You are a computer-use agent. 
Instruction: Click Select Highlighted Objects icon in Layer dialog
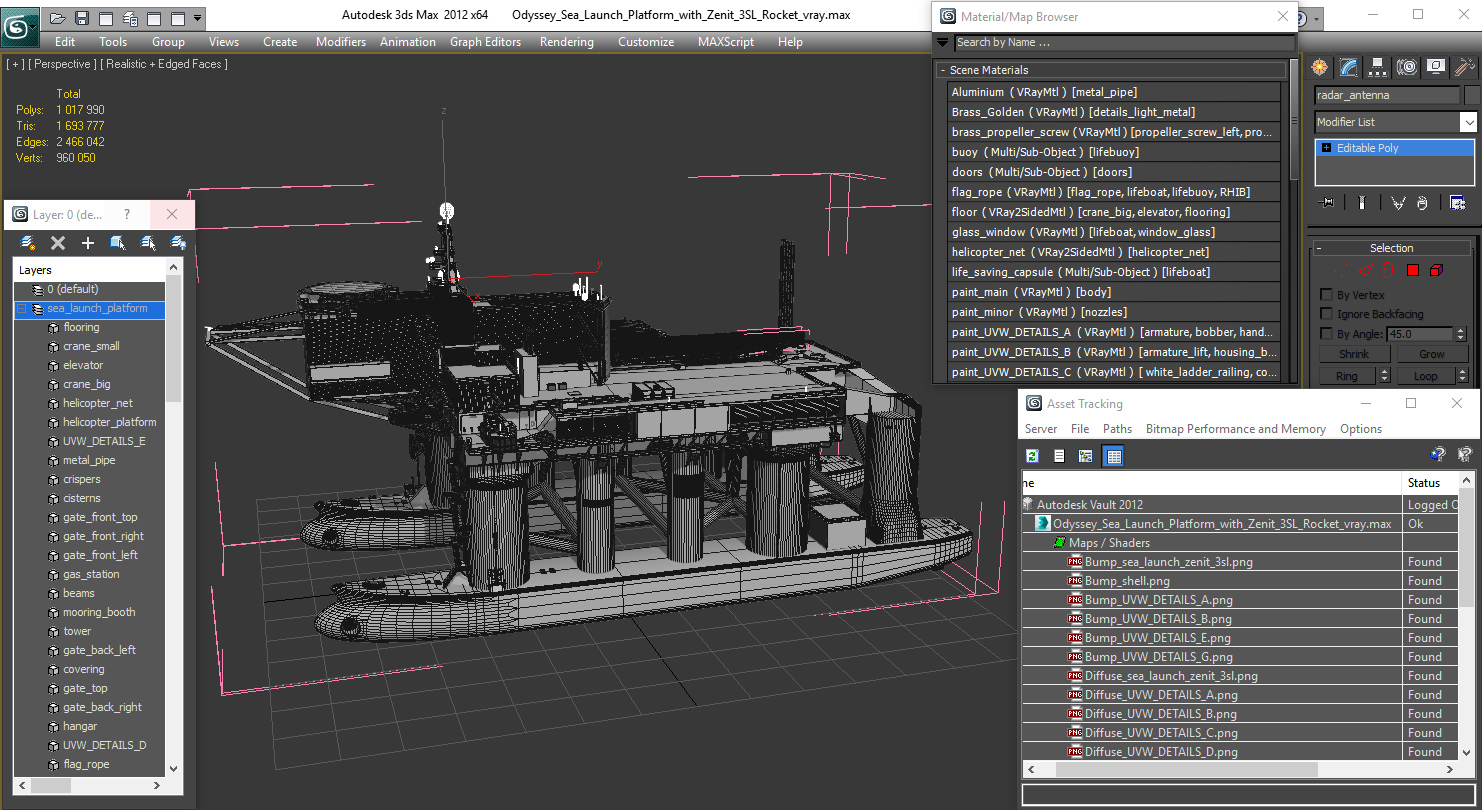[x=118, y=243]
